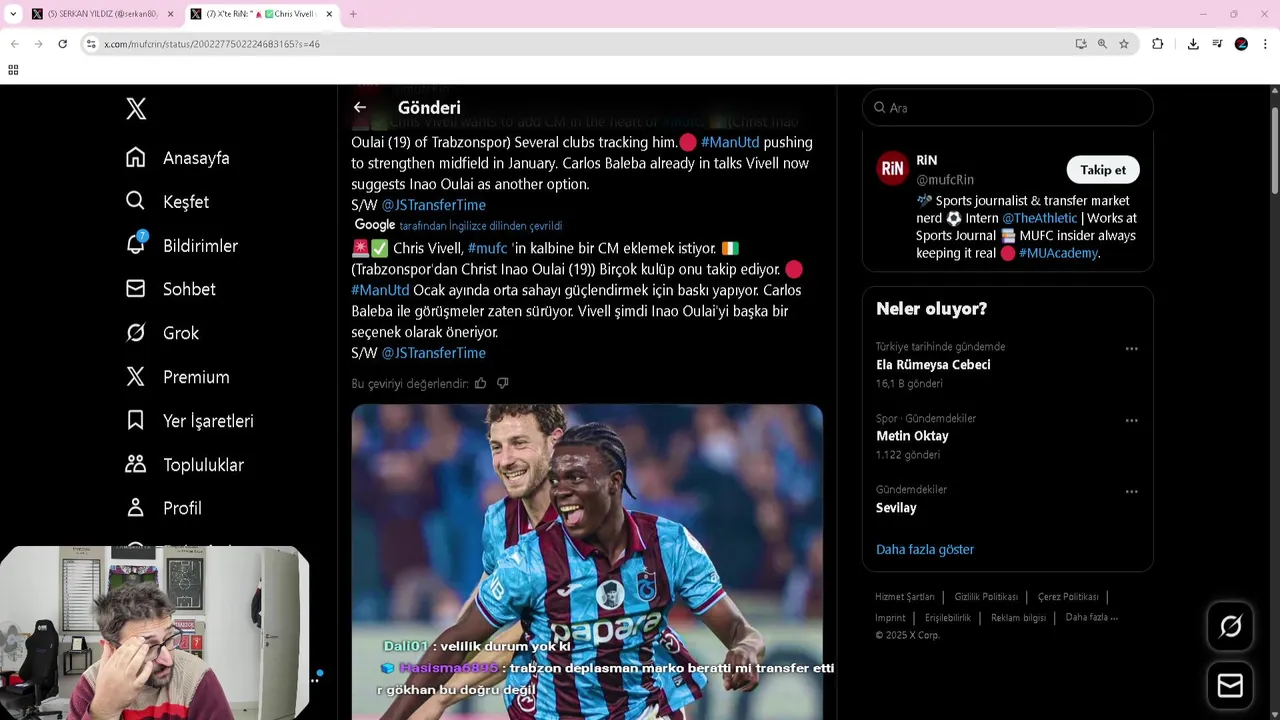1280x720 pixels.
Task: Open @TheAthletic link in RiN bio
Action: (x=1040, y=218)
